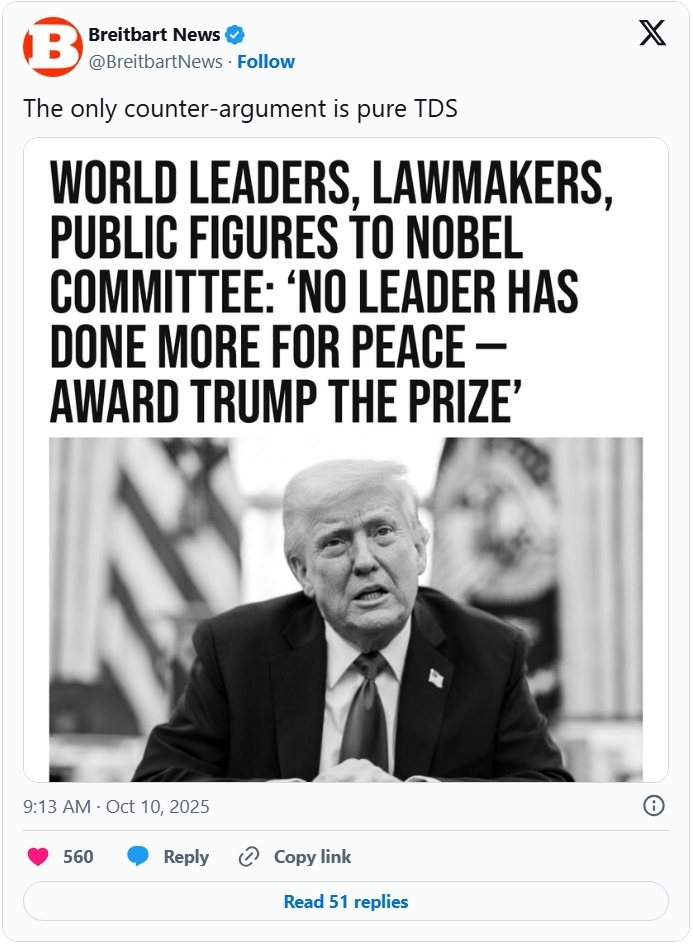
Task: Select the Copy link text
Action: [x=312, y=857]
